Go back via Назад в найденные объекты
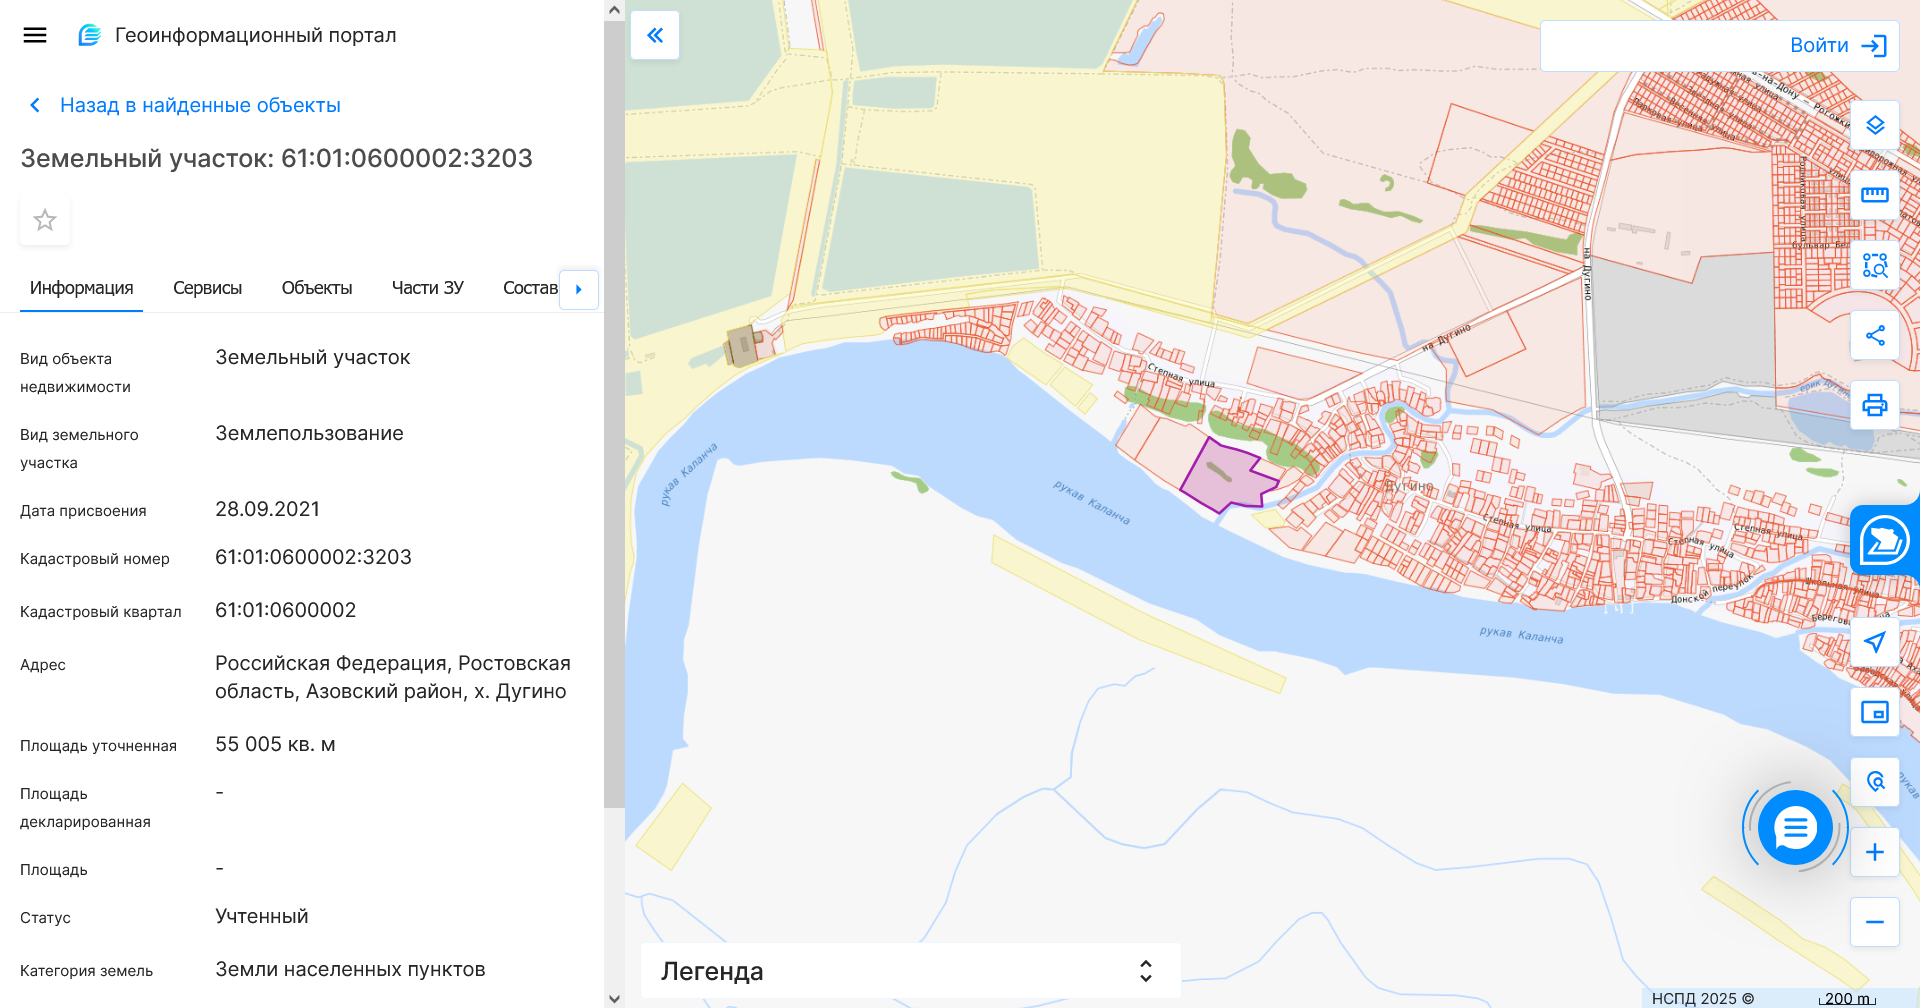 [199, 105]
